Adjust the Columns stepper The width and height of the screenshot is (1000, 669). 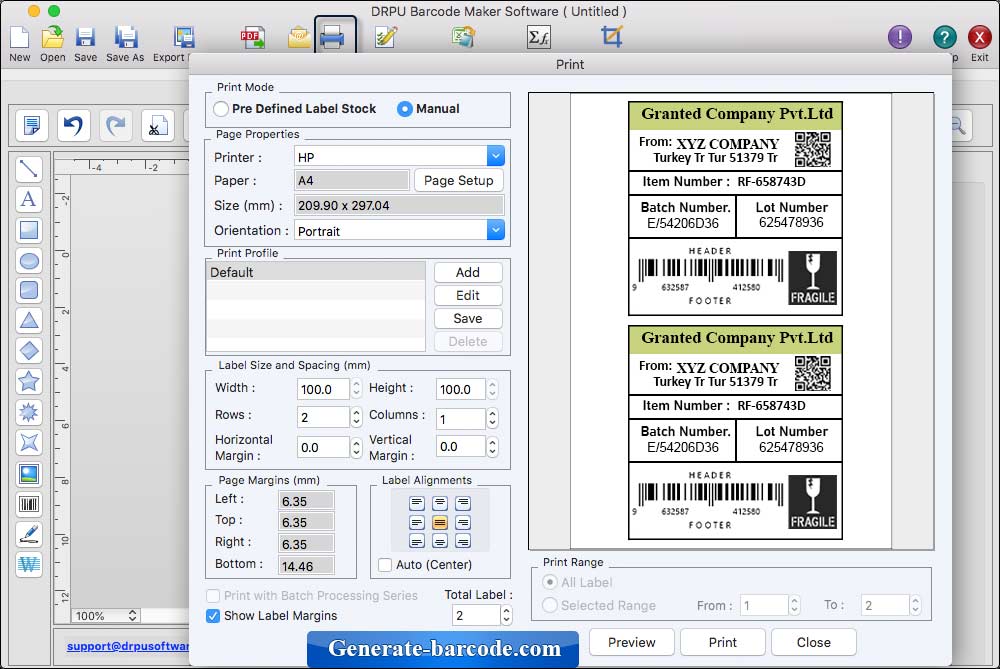pos(492,418)
